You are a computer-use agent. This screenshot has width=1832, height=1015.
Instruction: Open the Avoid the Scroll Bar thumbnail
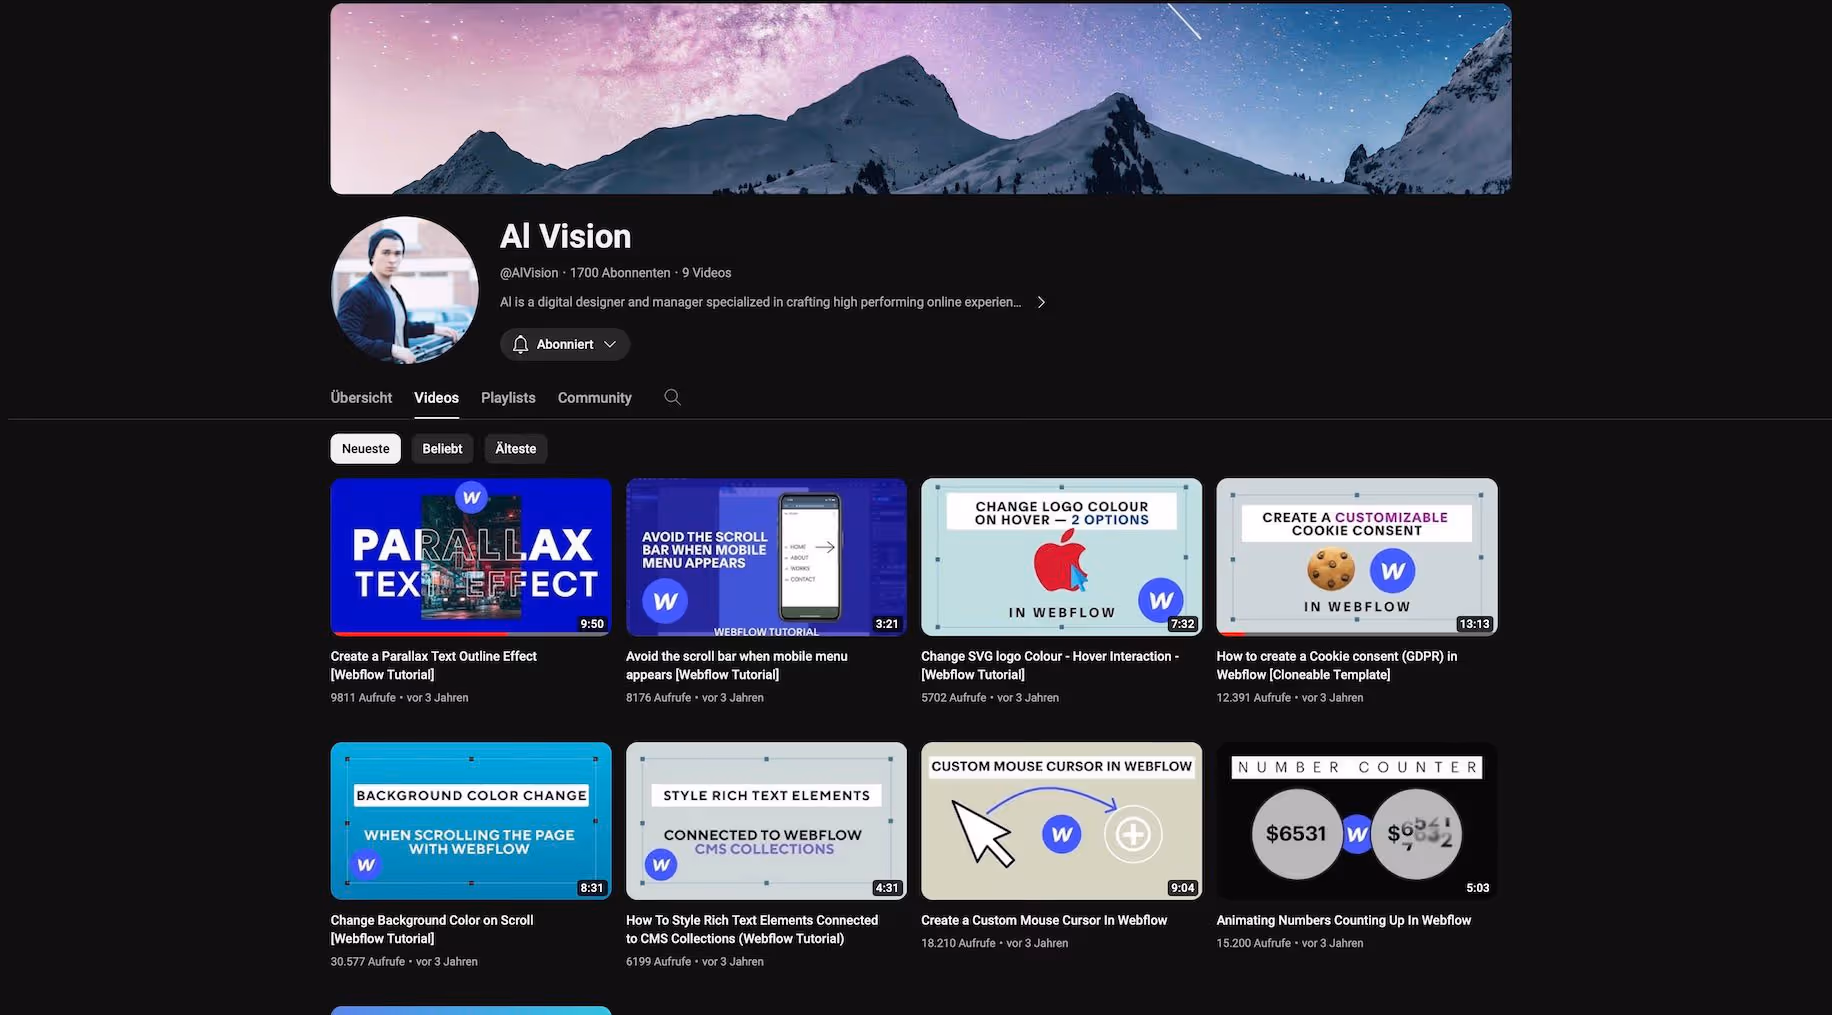(766, 557)
